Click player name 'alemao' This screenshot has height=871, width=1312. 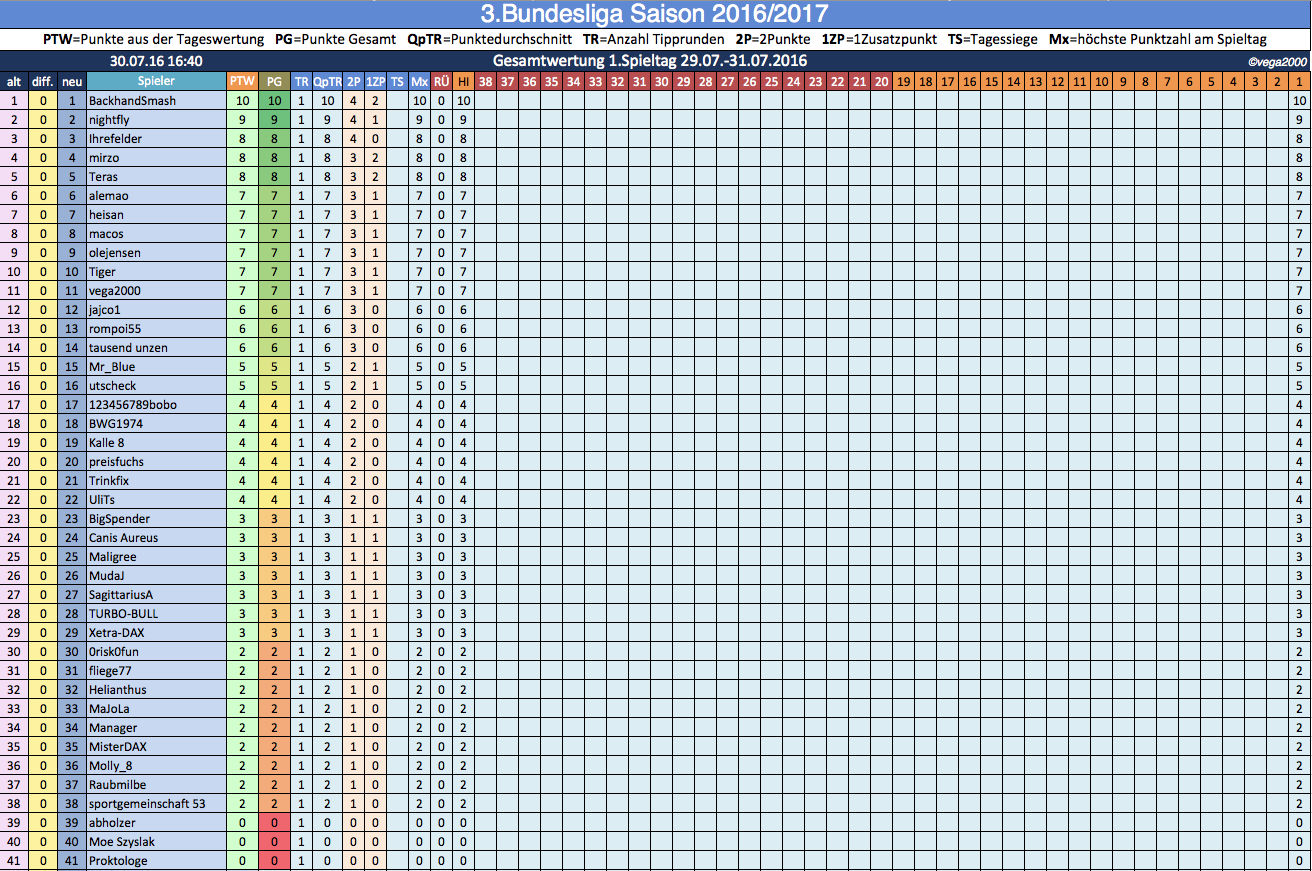point(108,196)
